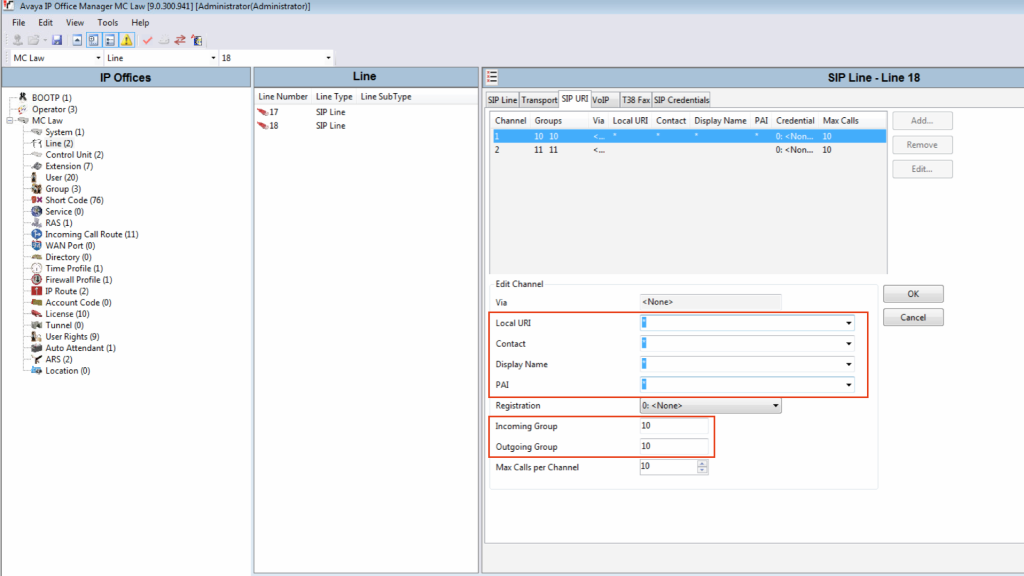This screenshot has height=576, width=1024.
Task: Click the Firewall Profile icon
Action: pyautogui.click(x=37, y=280)
